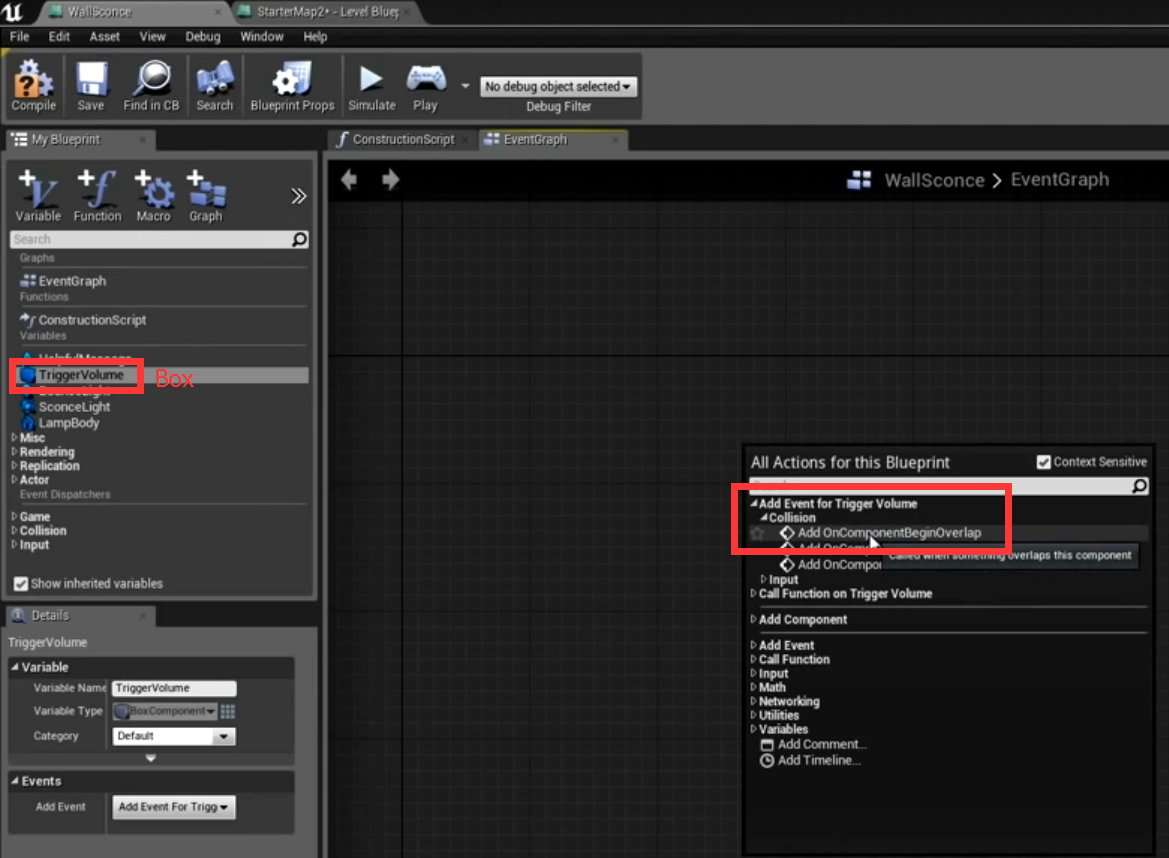Screen dimensions: 1169x858
Task: Select the SconceLight variable
Action: tap(74, 407)
